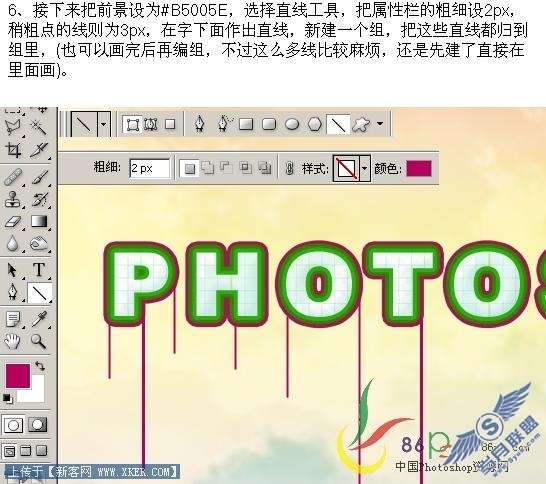Select Intersect Shape Areas option

pos(246,168)
